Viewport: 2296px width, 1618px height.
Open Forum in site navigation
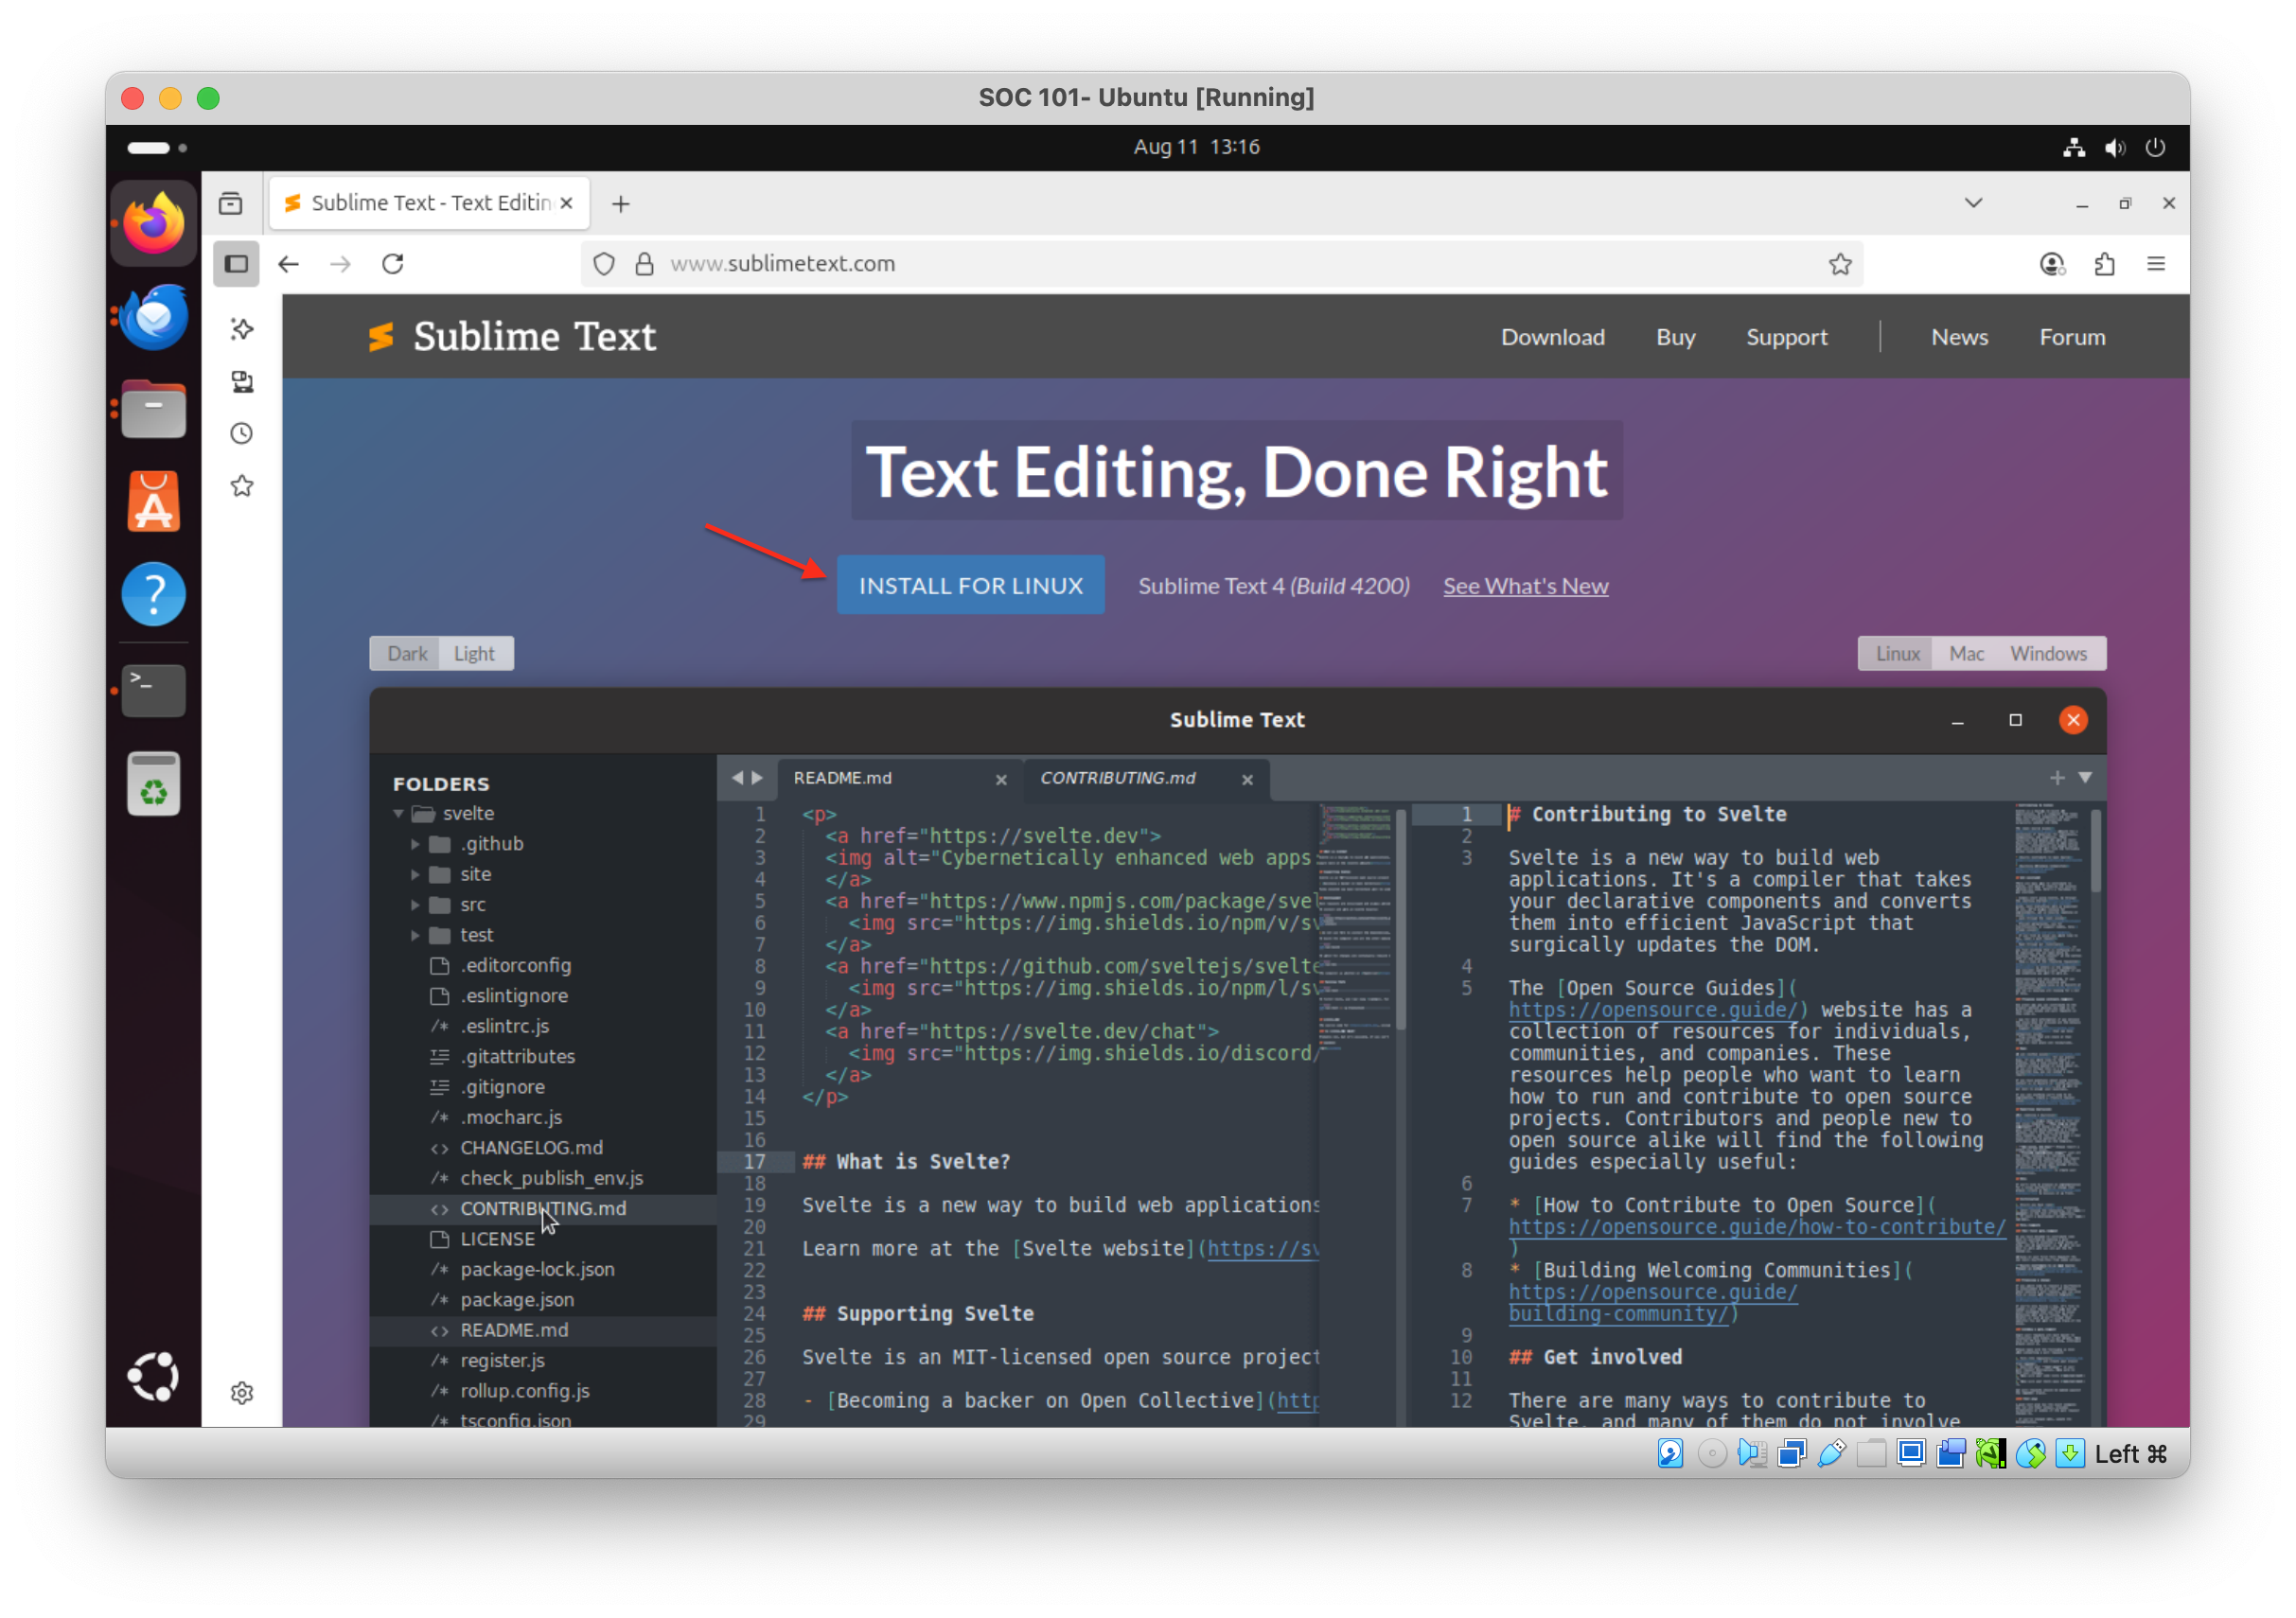[2072, 337]
